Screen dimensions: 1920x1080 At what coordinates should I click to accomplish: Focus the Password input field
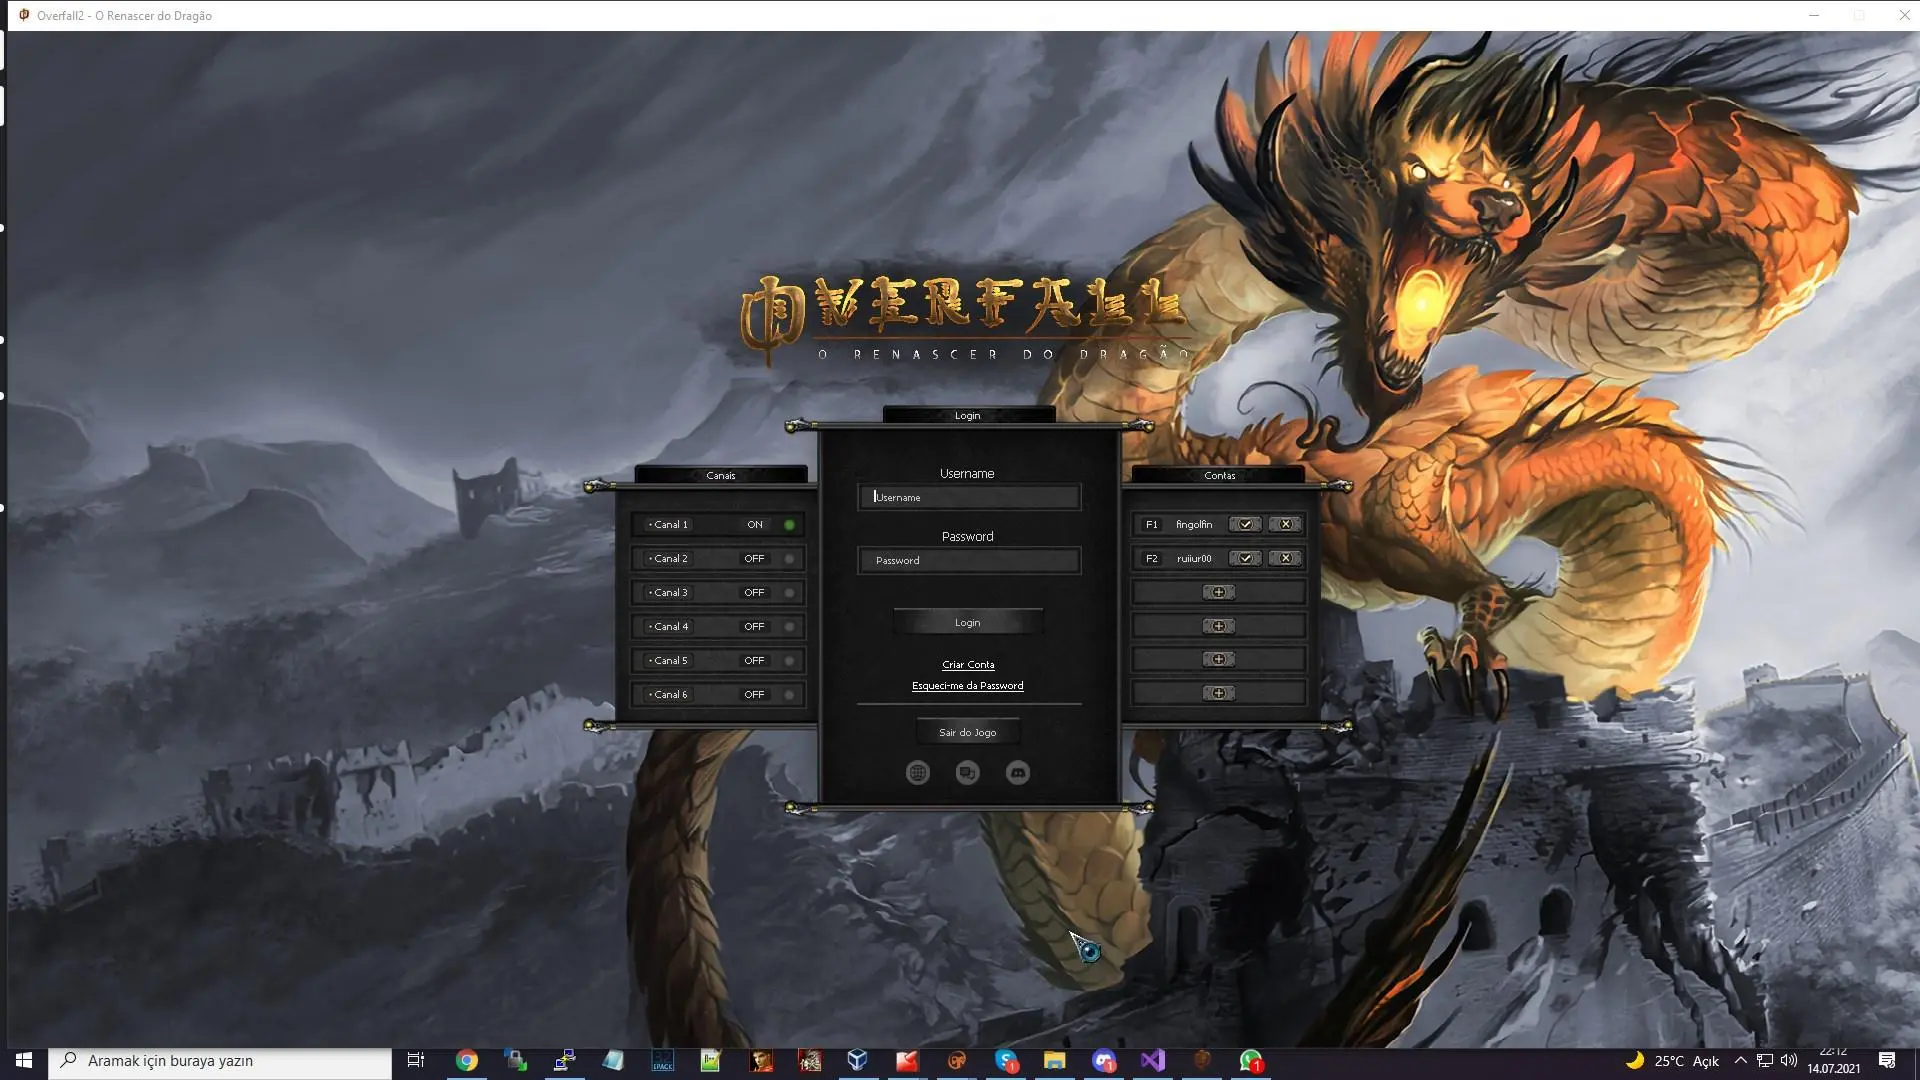pyautogui.click(x=968, y=560)
